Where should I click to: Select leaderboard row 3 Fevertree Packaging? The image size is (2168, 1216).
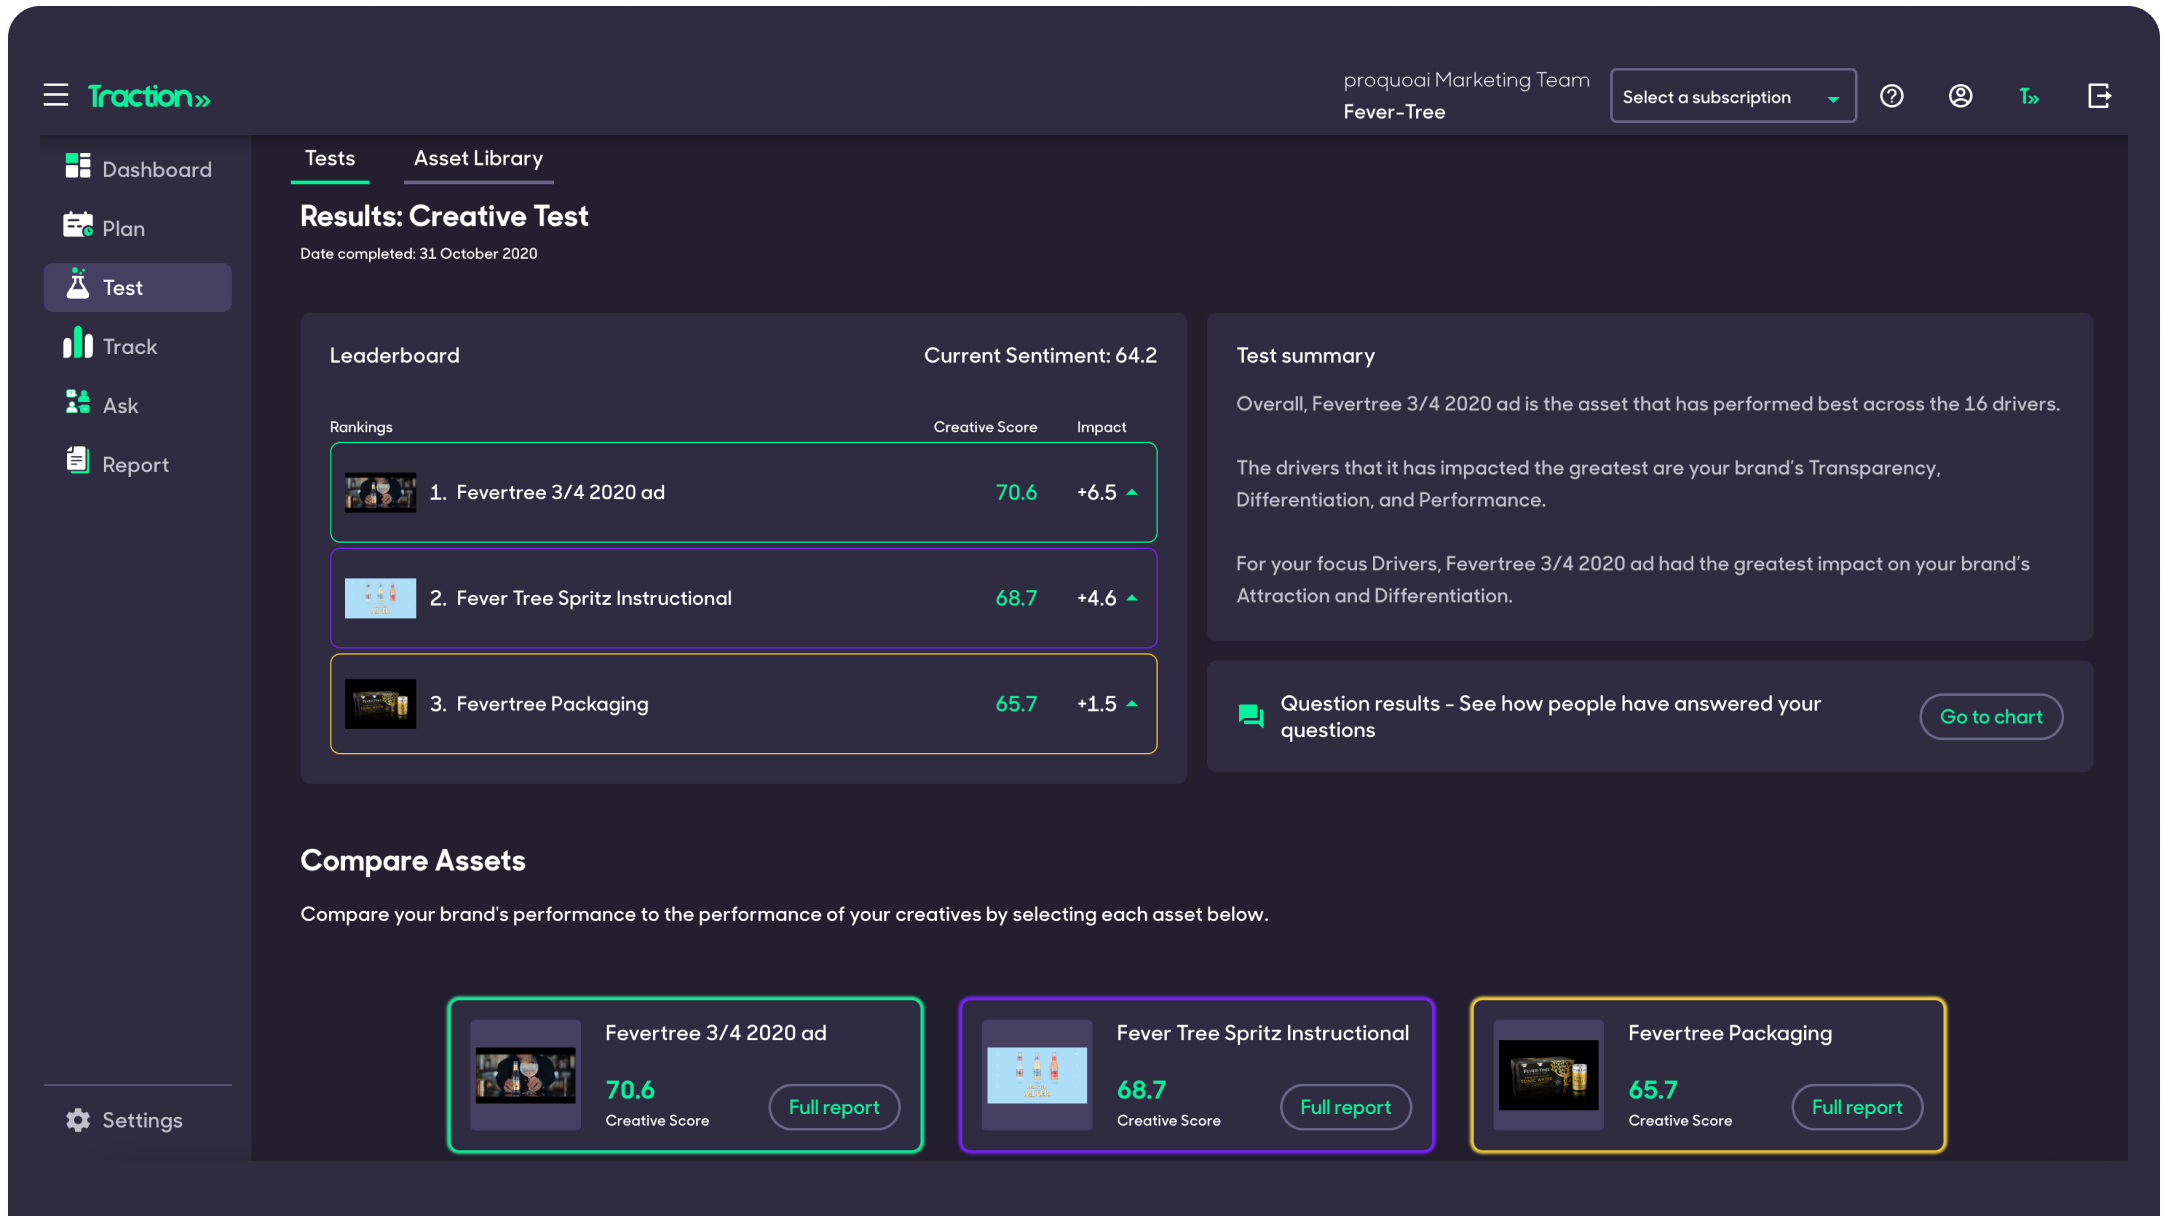tap(744, 704)
